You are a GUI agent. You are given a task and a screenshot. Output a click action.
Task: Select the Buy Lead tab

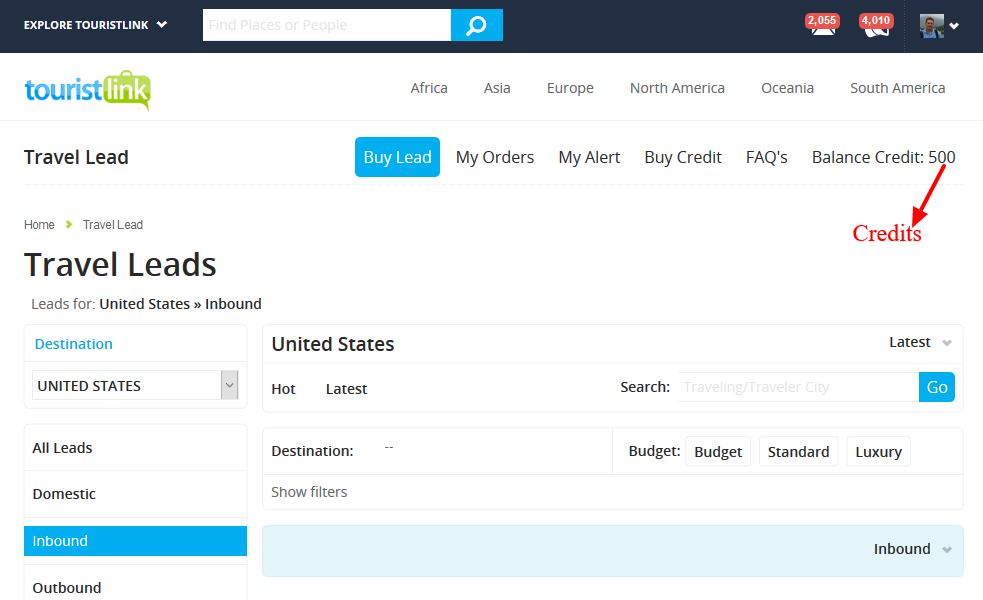397,157
